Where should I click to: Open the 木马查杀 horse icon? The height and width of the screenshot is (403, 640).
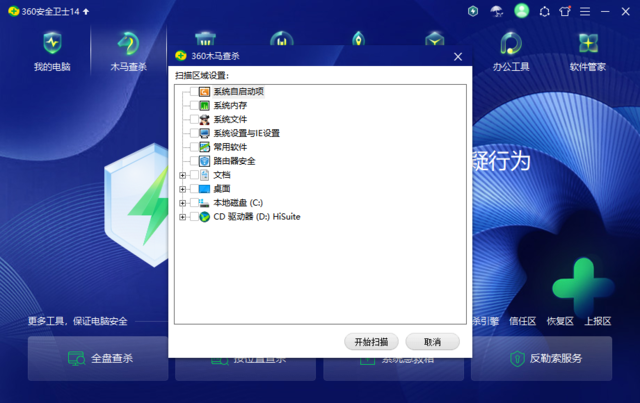click(x=128, y=43)
